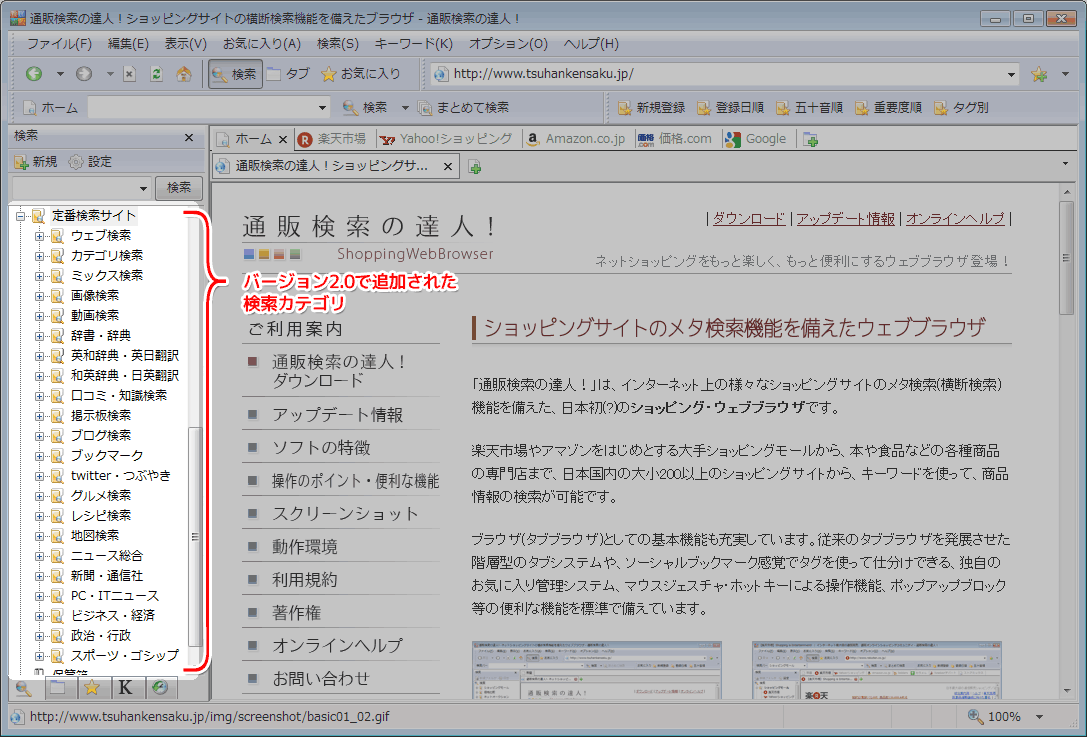Open the address bar URL history dropdown
Image resolution: width=1087 pixels, height=737 pixels.
coord(1011,74)
